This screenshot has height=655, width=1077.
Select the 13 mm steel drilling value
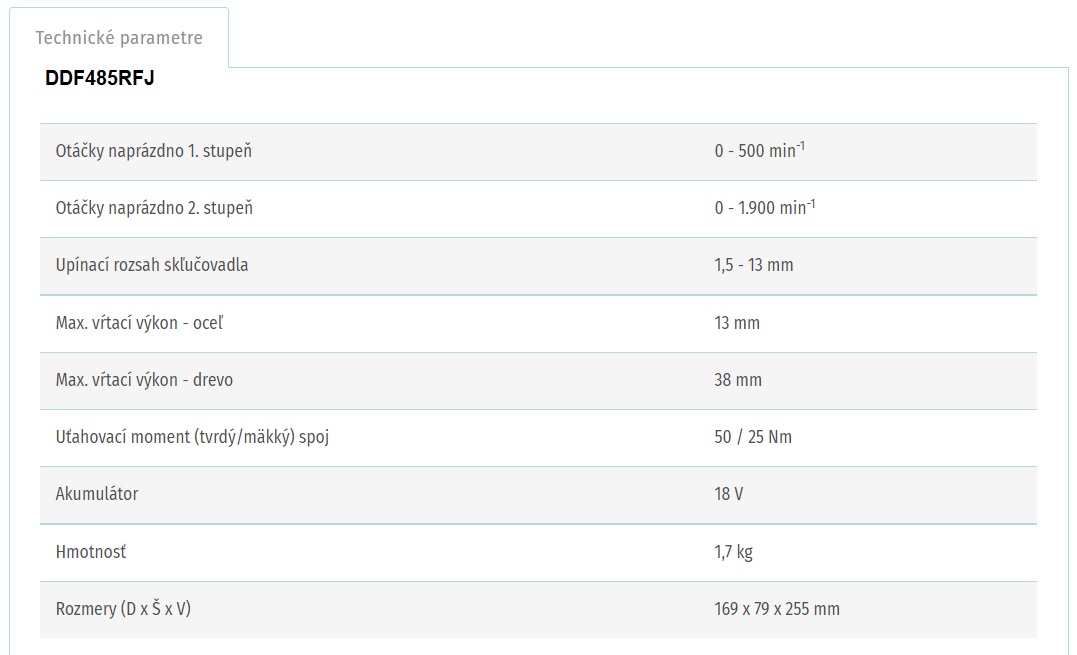(737, 323)
